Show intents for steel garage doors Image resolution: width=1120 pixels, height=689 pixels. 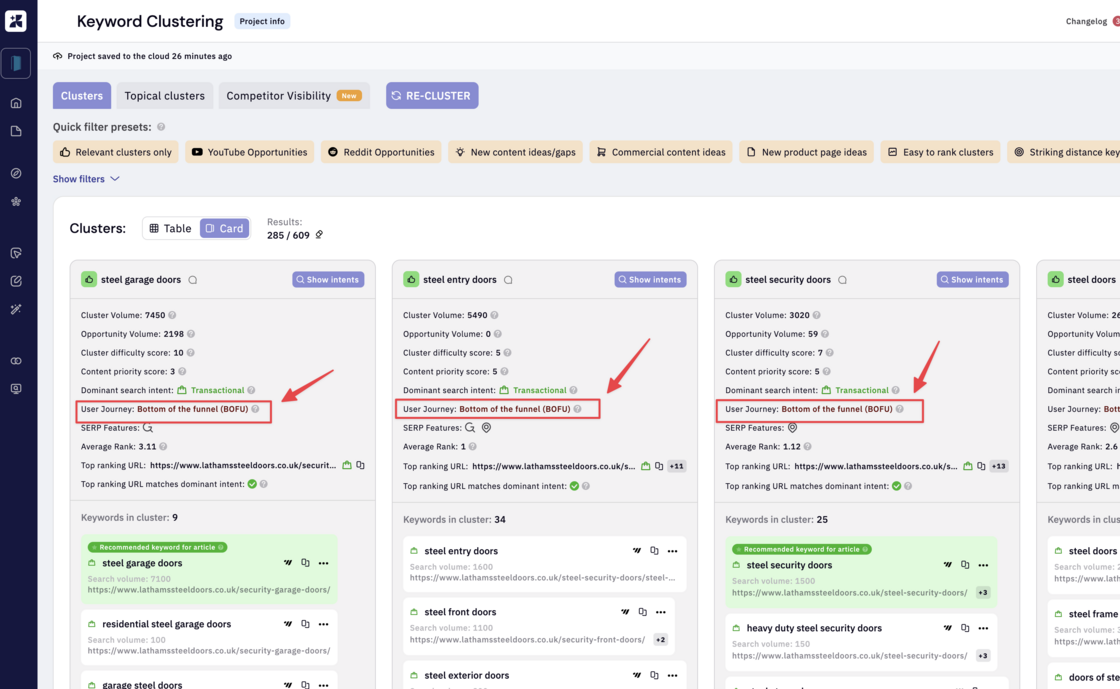[328, 280]
